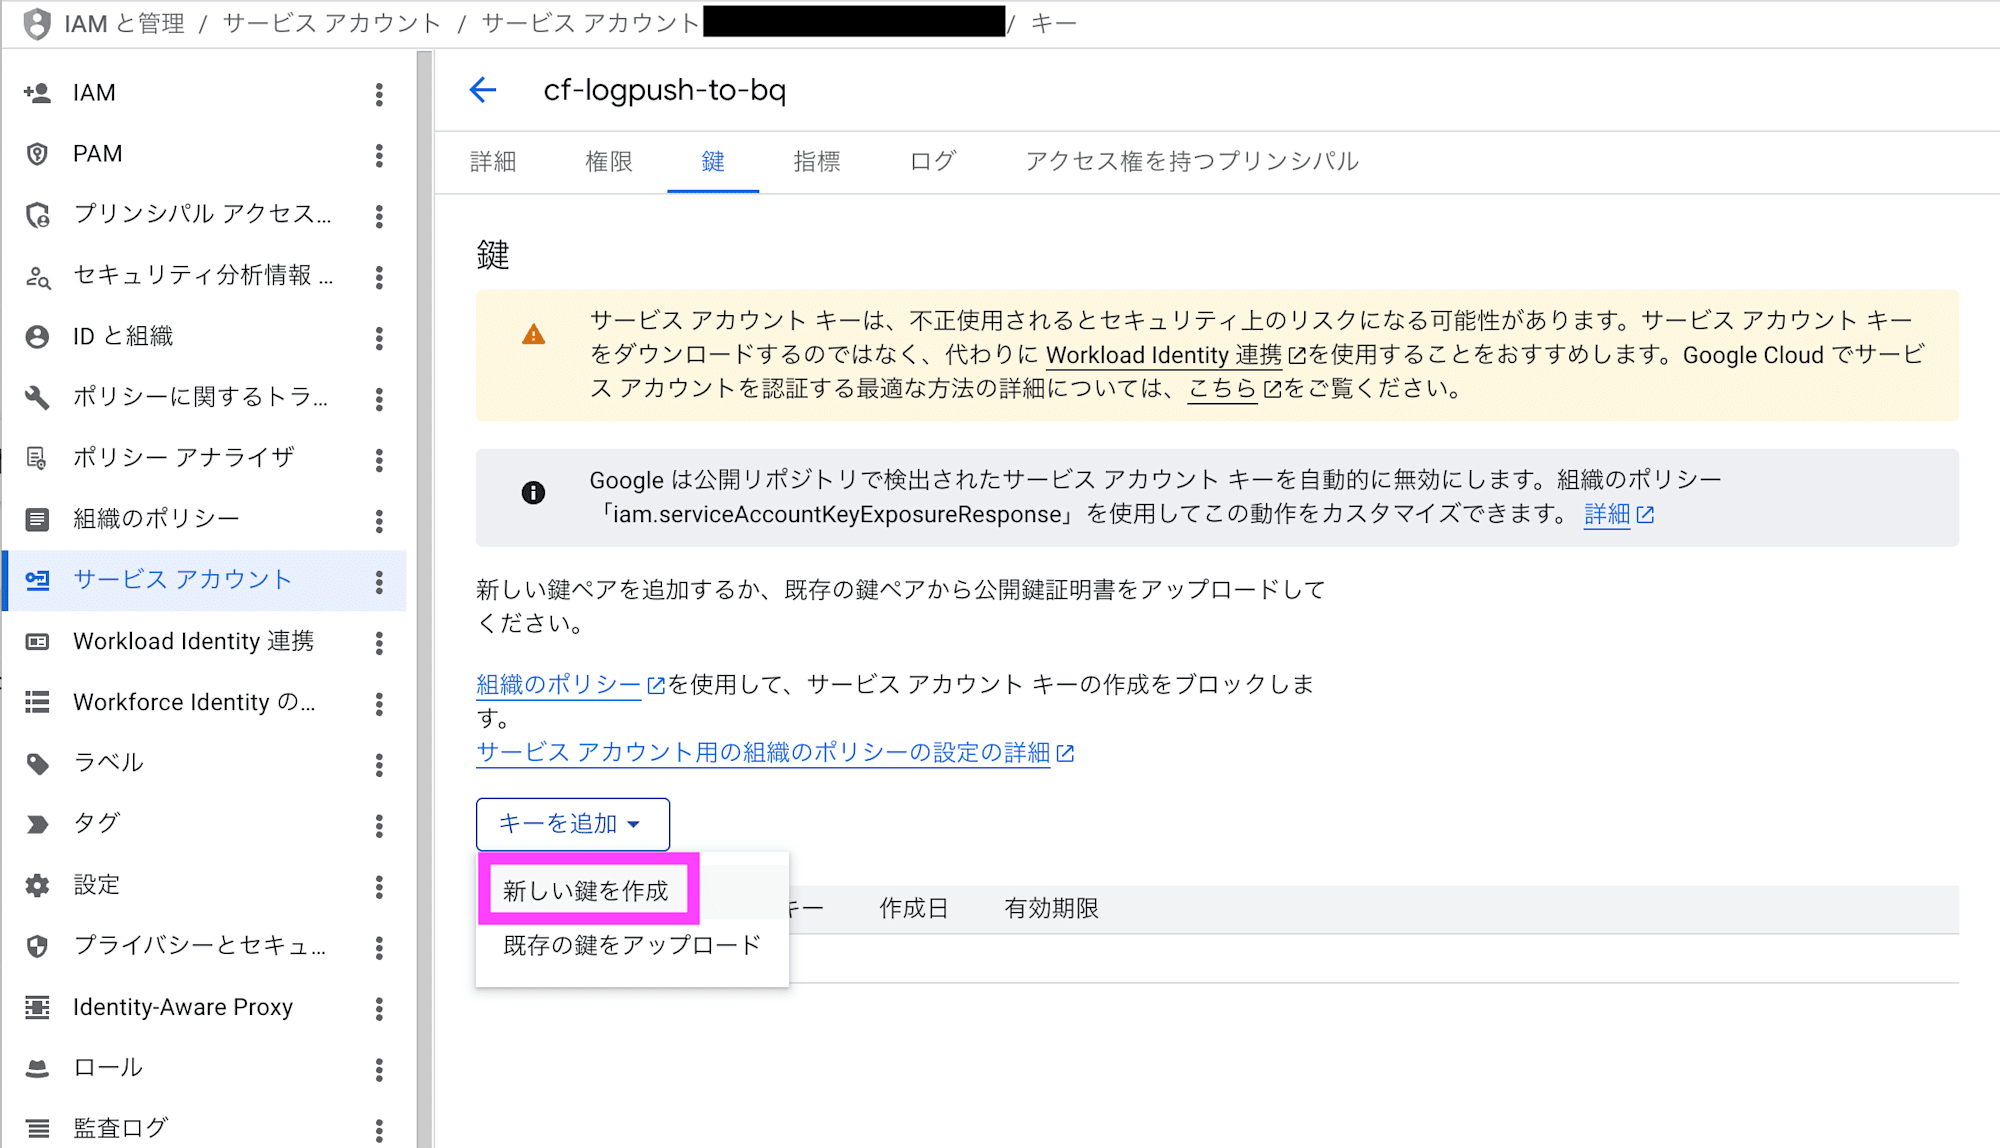Screen dimensions: 2000x1148
Task: Open Identity-Aware Proxy in the sidebar
Action: (182, 1007)
